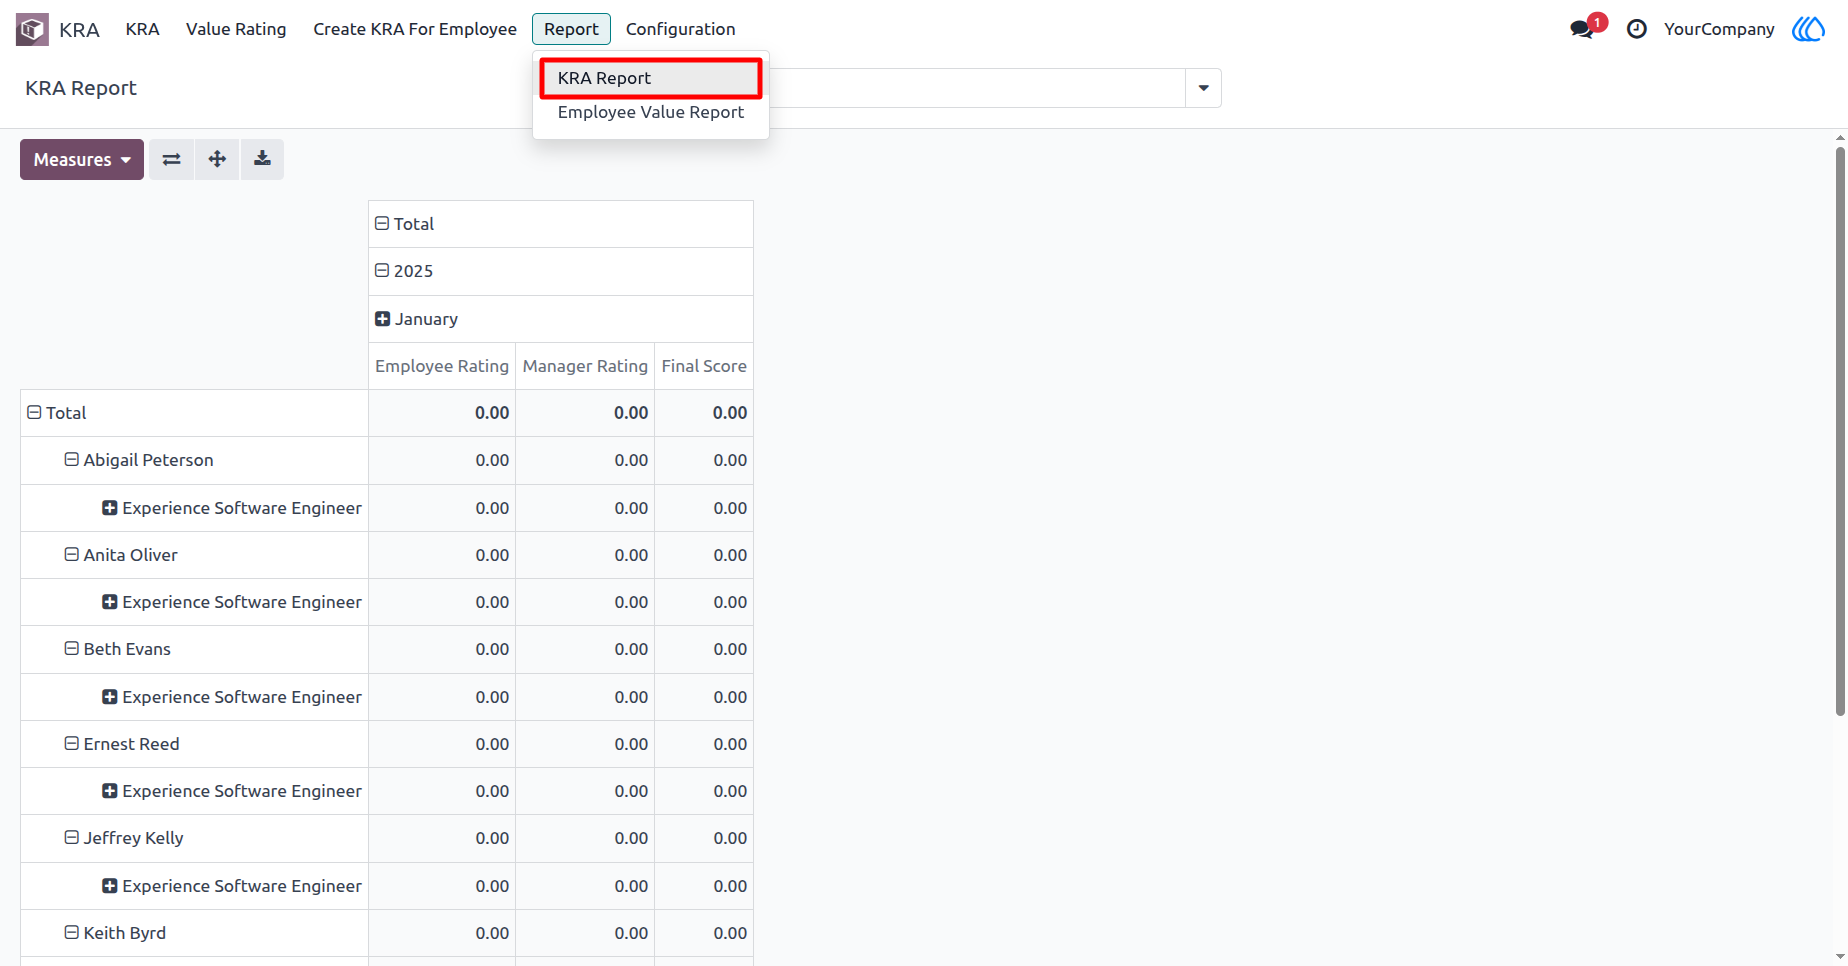Click the flip axis icon
The height and width of the screenshot is (966, 1848).
click(172, 160)
